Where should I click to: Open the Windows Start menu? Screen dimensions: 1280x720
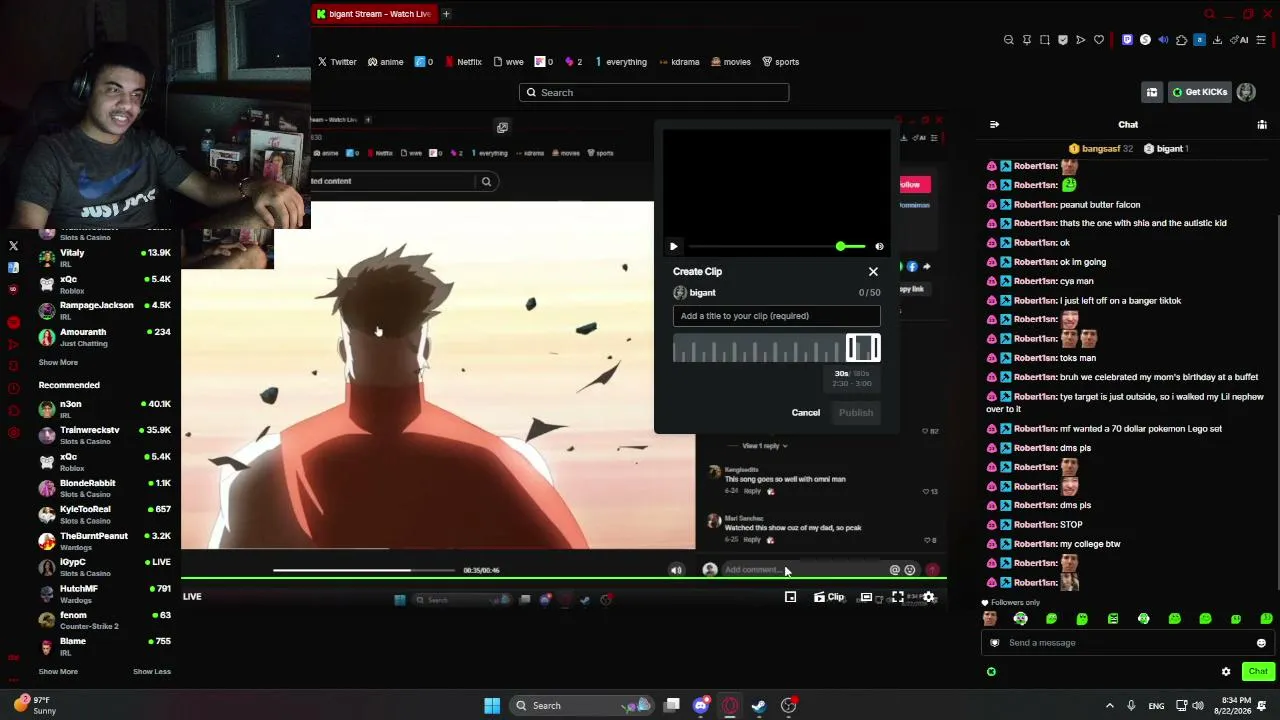(492, 706)
